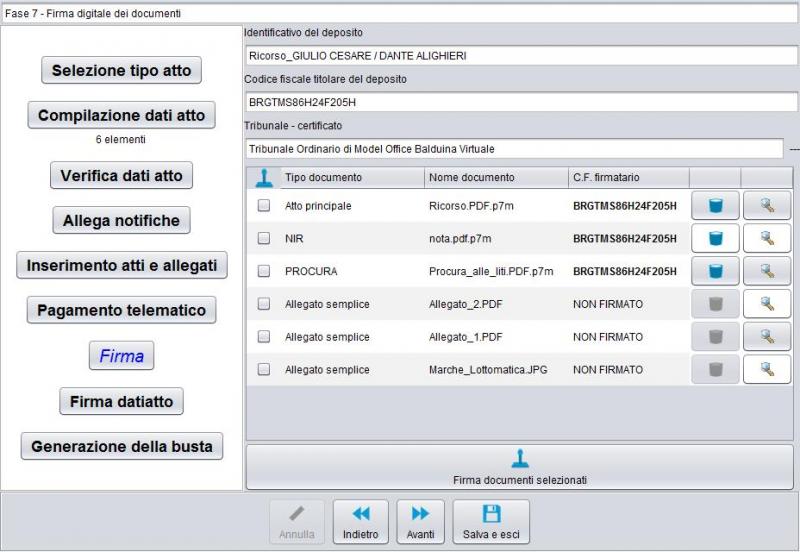Delete signature for nota.pdf.p7m row
This screenshot has height=552, width=800.
715,238
